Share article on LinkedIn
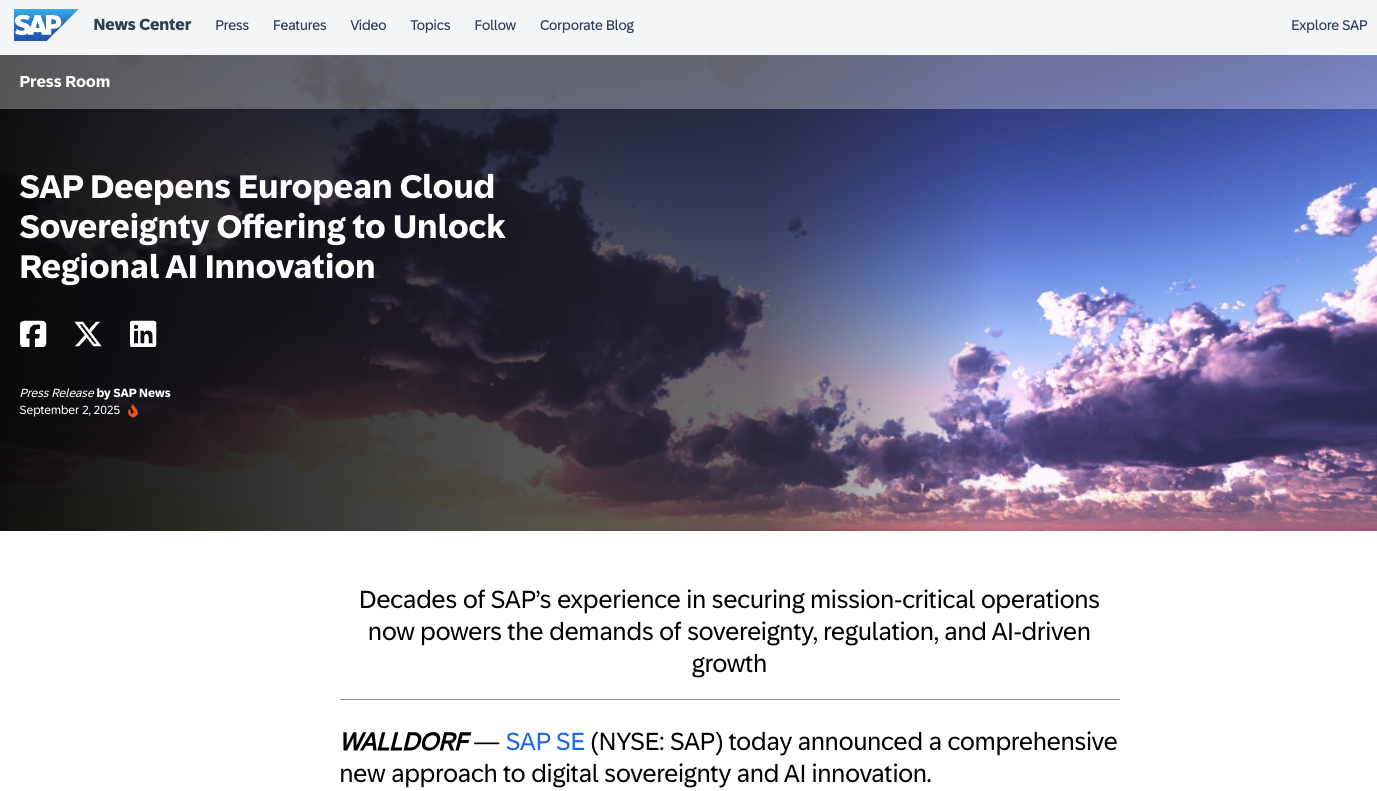This screenshot has height=791, width=1377. 143,334
